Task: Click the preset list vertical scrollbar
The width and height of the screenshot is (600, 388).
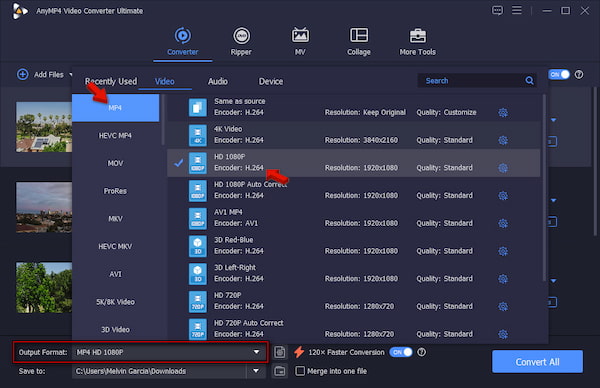Action: [x=544, y=187]
